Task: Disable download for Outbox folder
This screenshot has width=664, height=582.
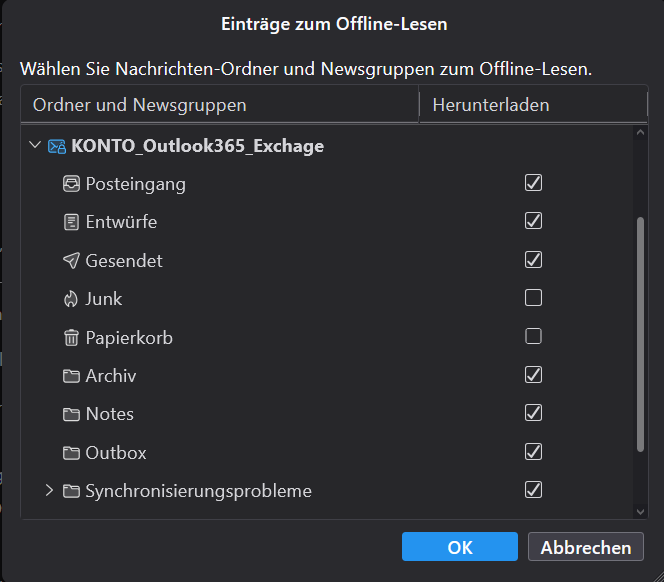Action: click(x=533, y=452)
